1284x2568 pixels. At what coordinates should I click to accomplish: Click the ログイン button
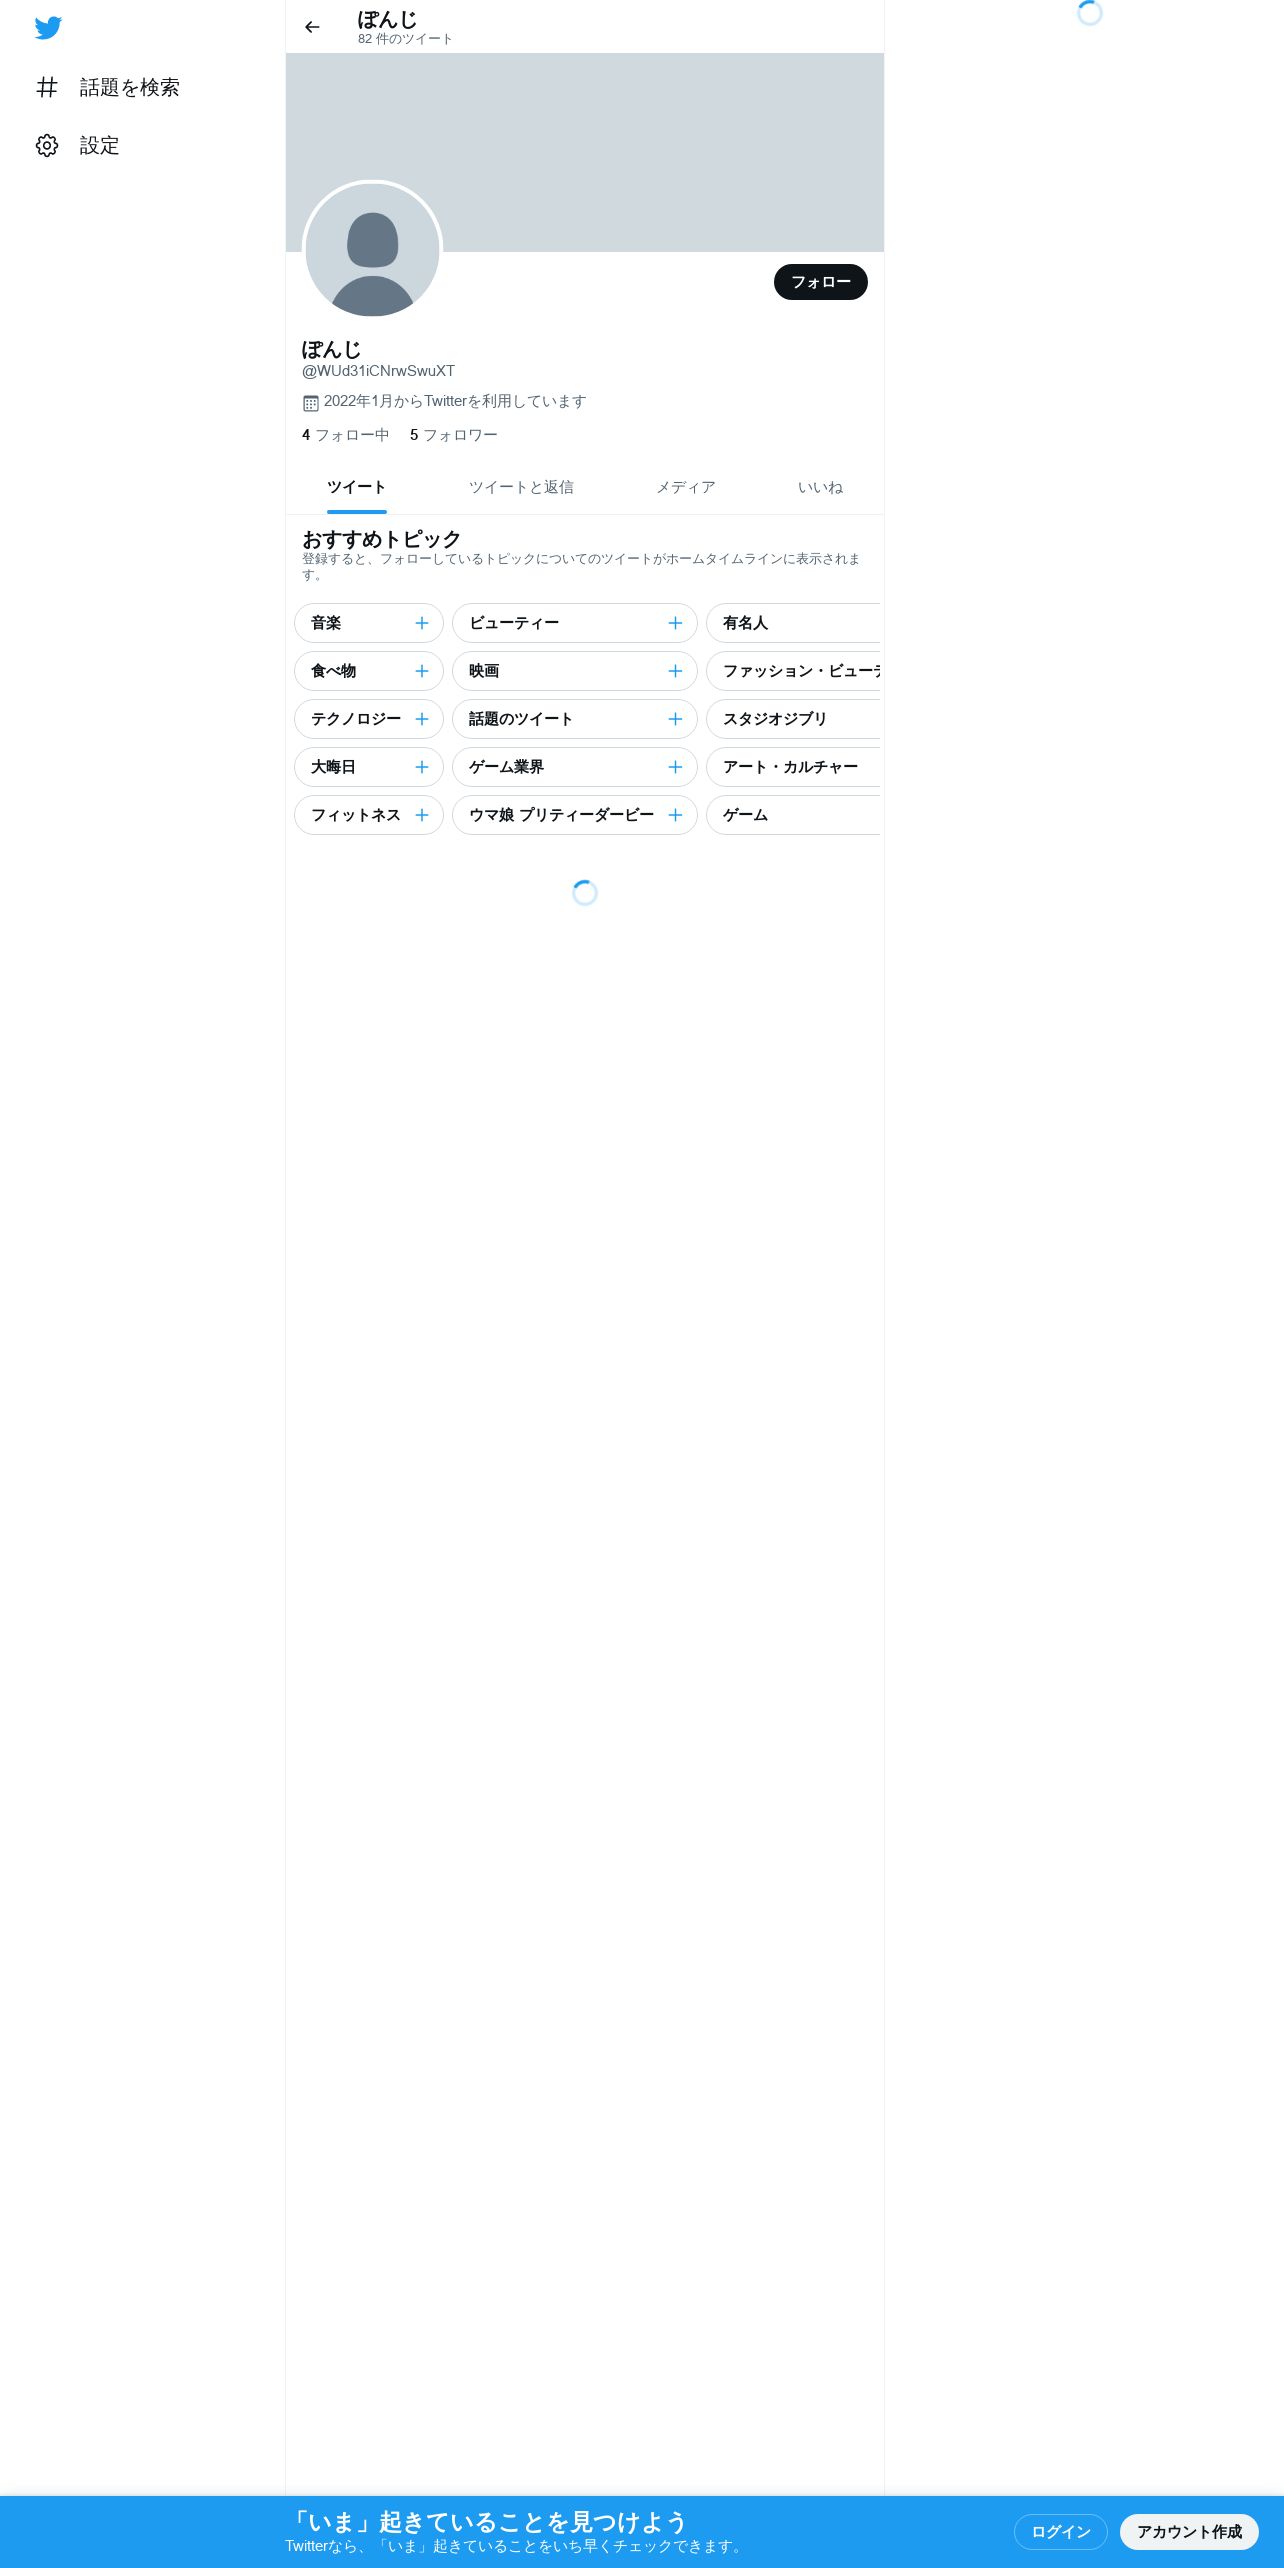click(1061, 2532)
